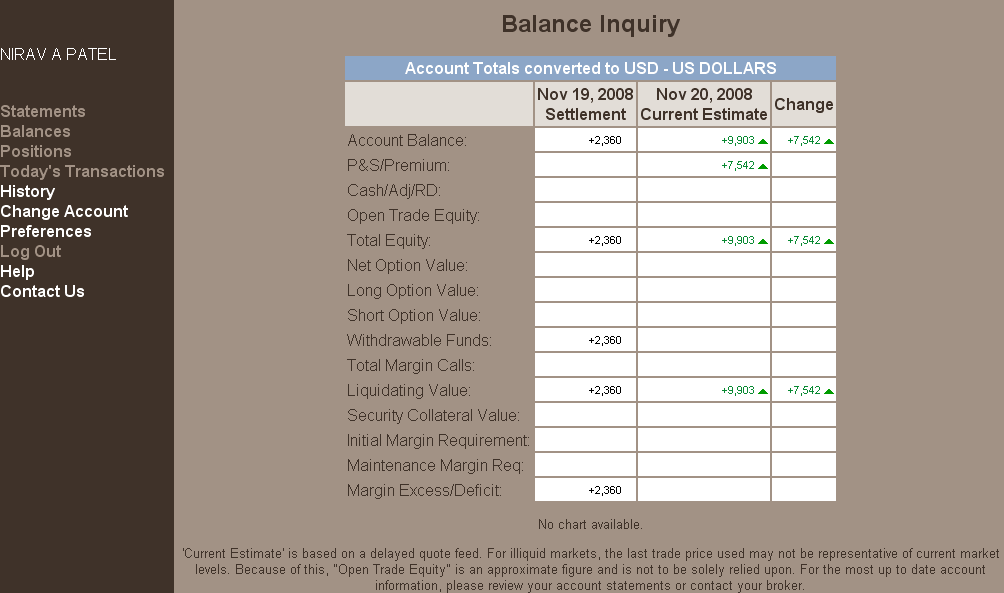Select Change Account in sidebar

click(64, 211)
